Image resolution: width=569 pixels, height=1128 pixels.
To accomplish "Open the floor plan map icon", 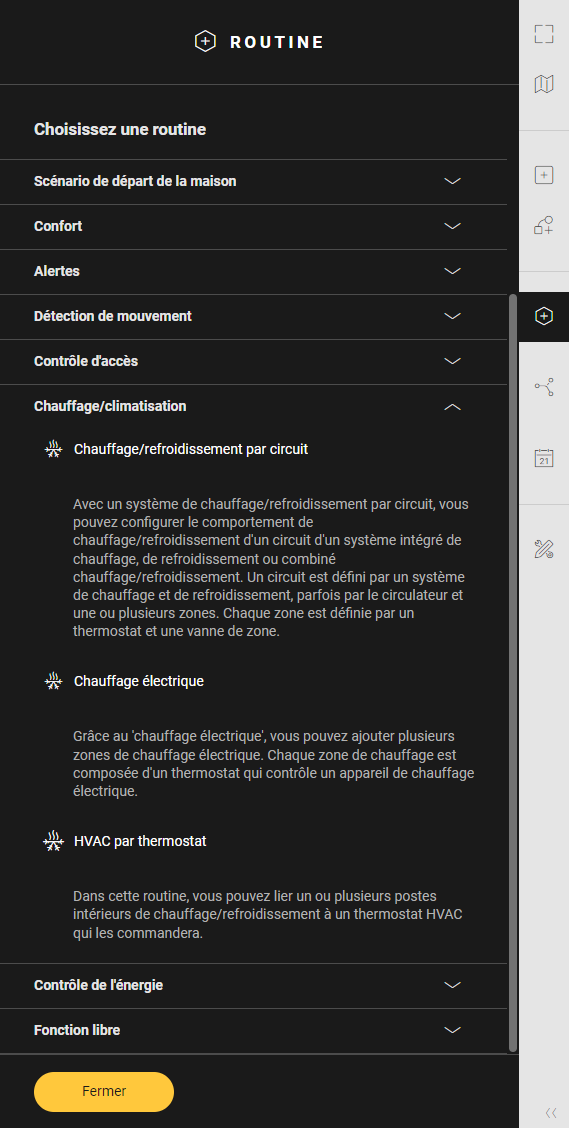I will pos(544,84).
